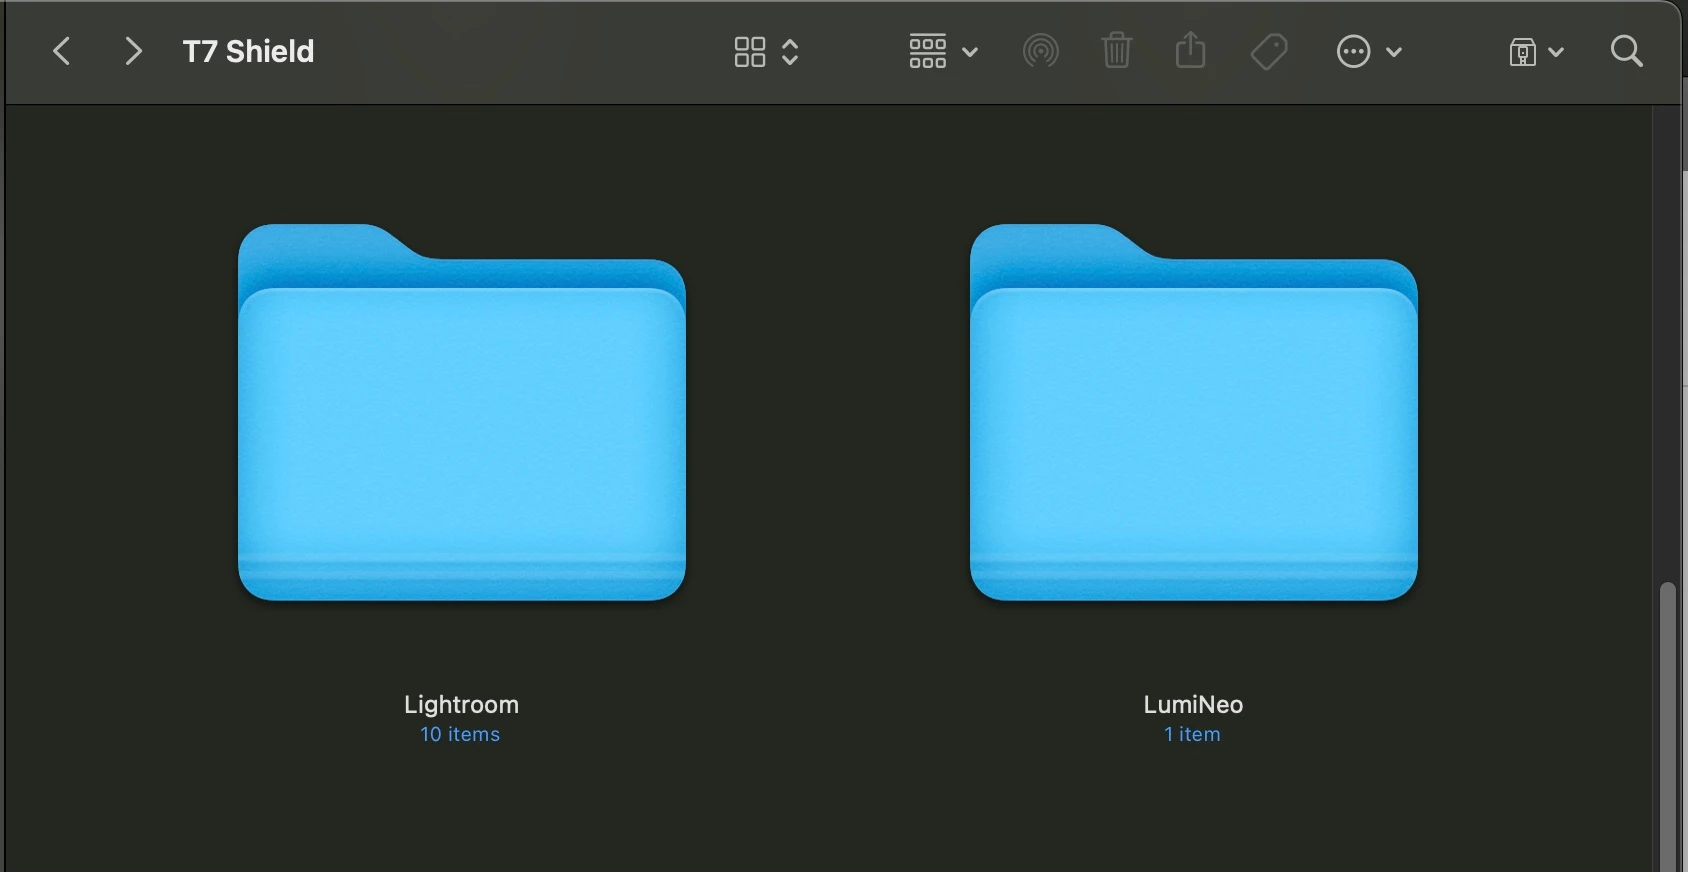Click the AirDrop toolbar icon
Screen dimensions: 1688x872
point(1041,51)
